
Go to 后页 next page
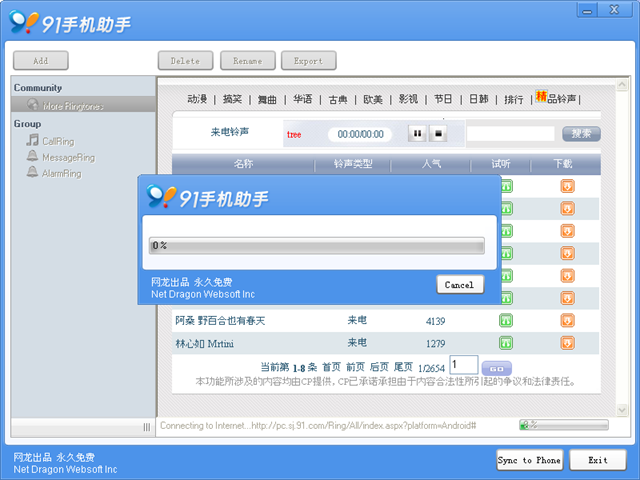(379, 367)
